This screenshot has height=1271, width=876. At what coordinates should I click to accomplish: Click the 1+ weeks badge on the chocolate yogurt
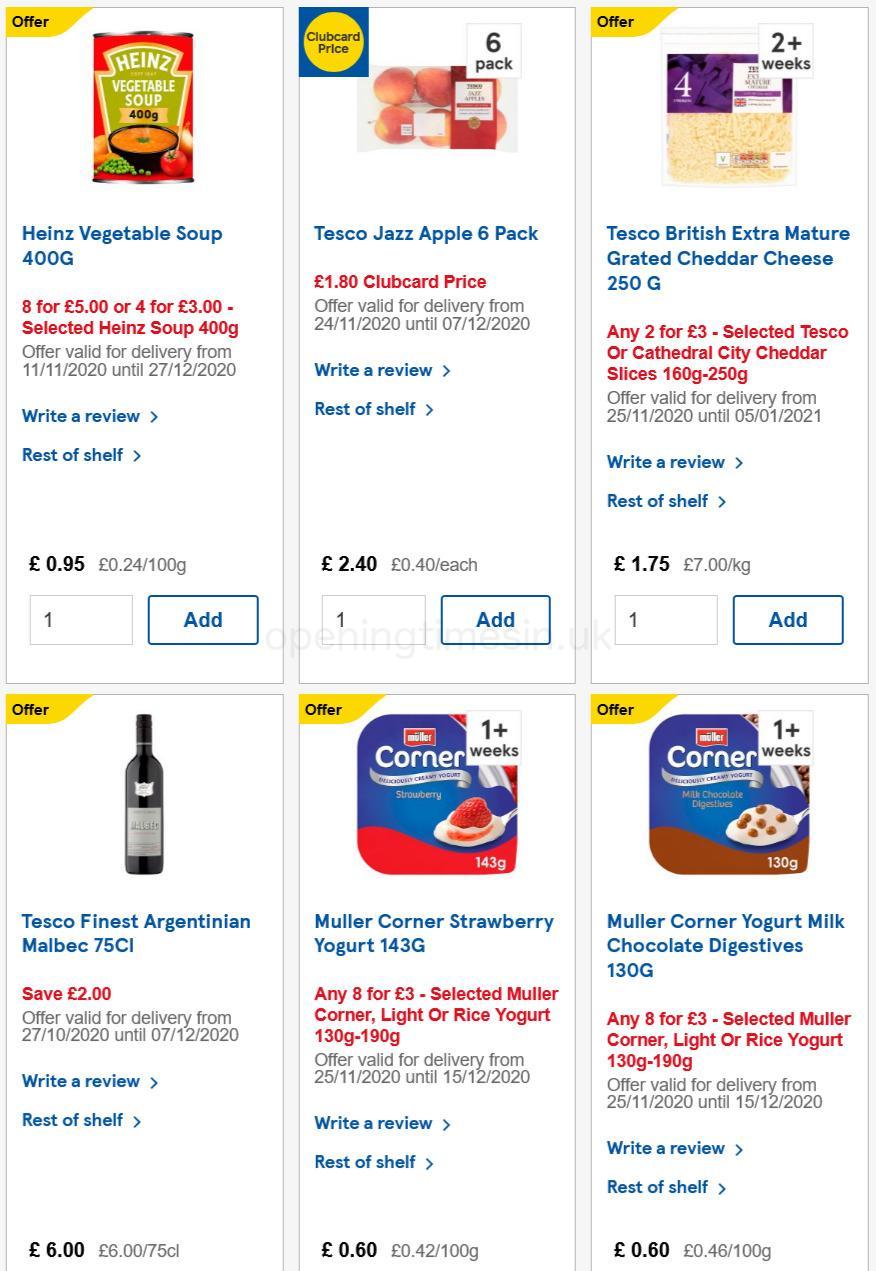pyautogui.click(x=785, y=740)
